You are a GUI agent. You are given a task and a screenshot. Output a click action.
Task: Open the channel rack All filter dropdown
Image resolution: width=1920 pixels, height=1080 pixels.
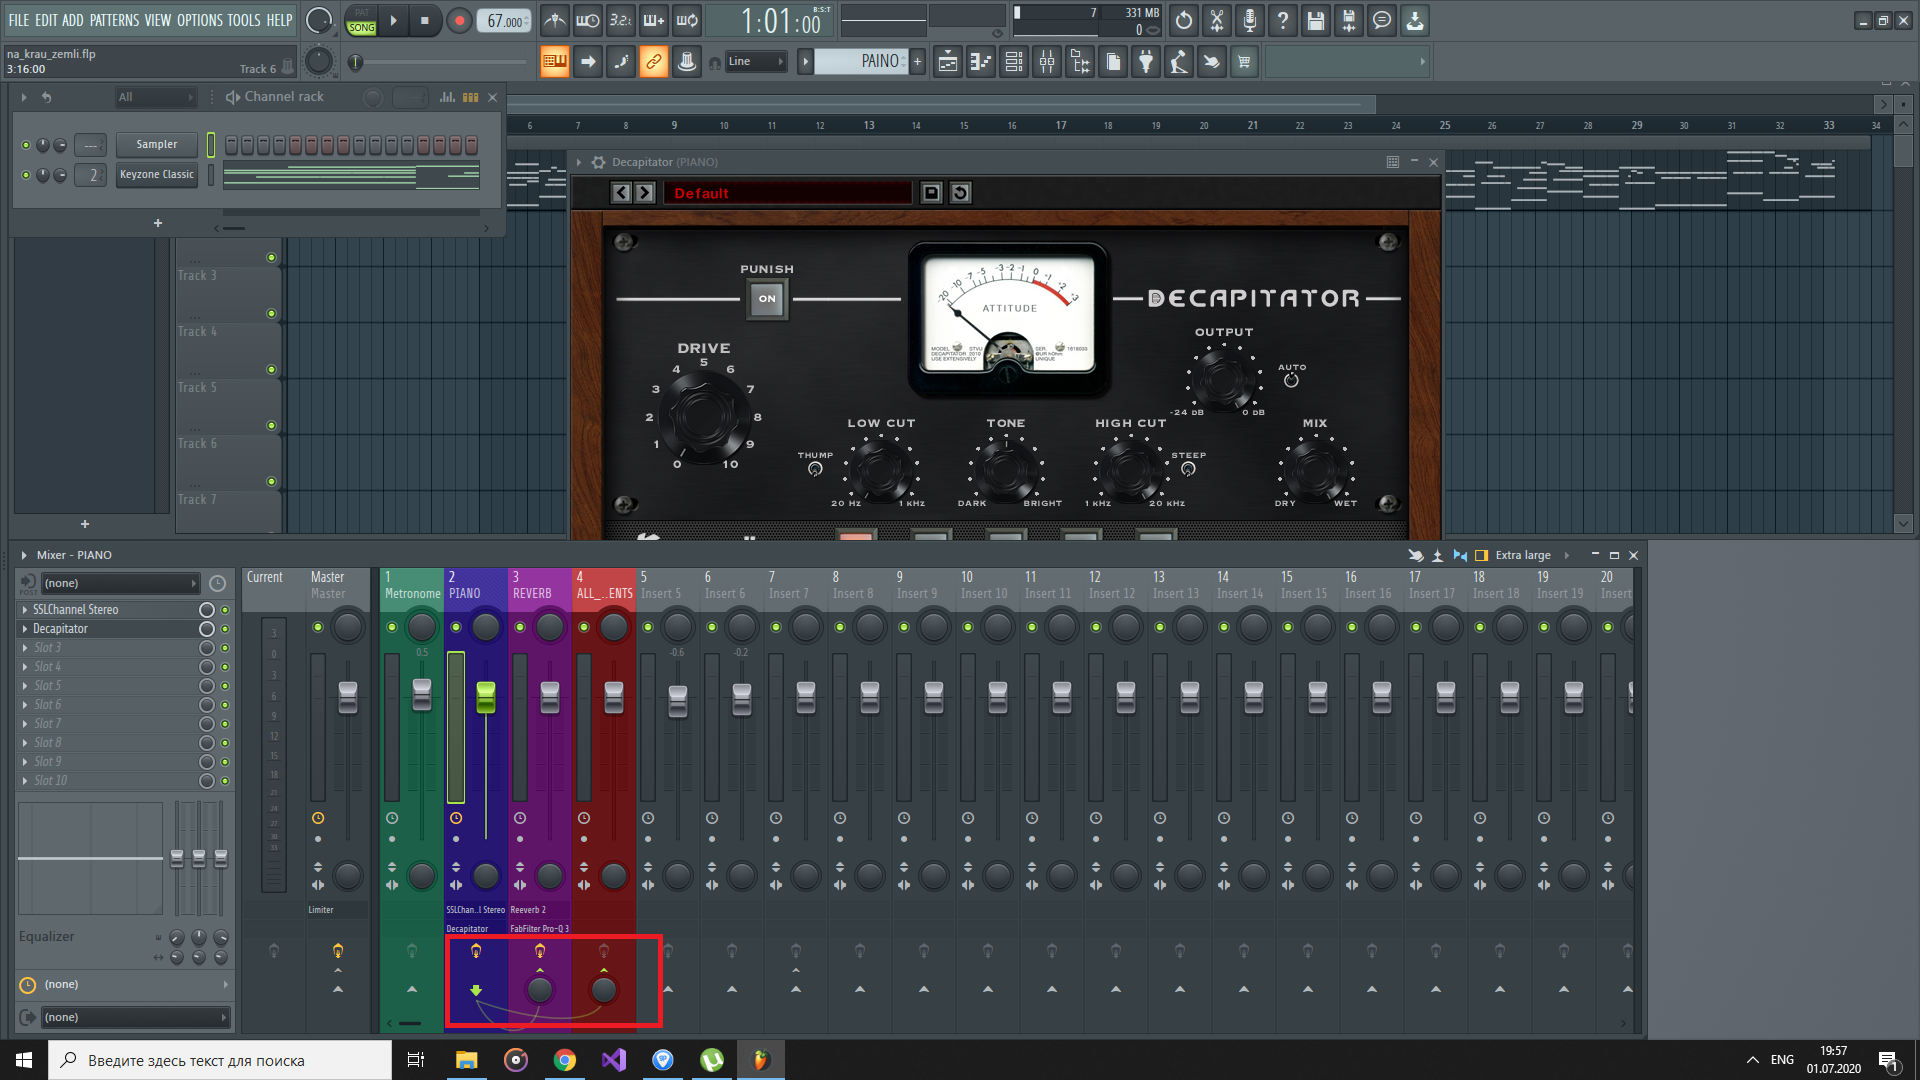155,97
